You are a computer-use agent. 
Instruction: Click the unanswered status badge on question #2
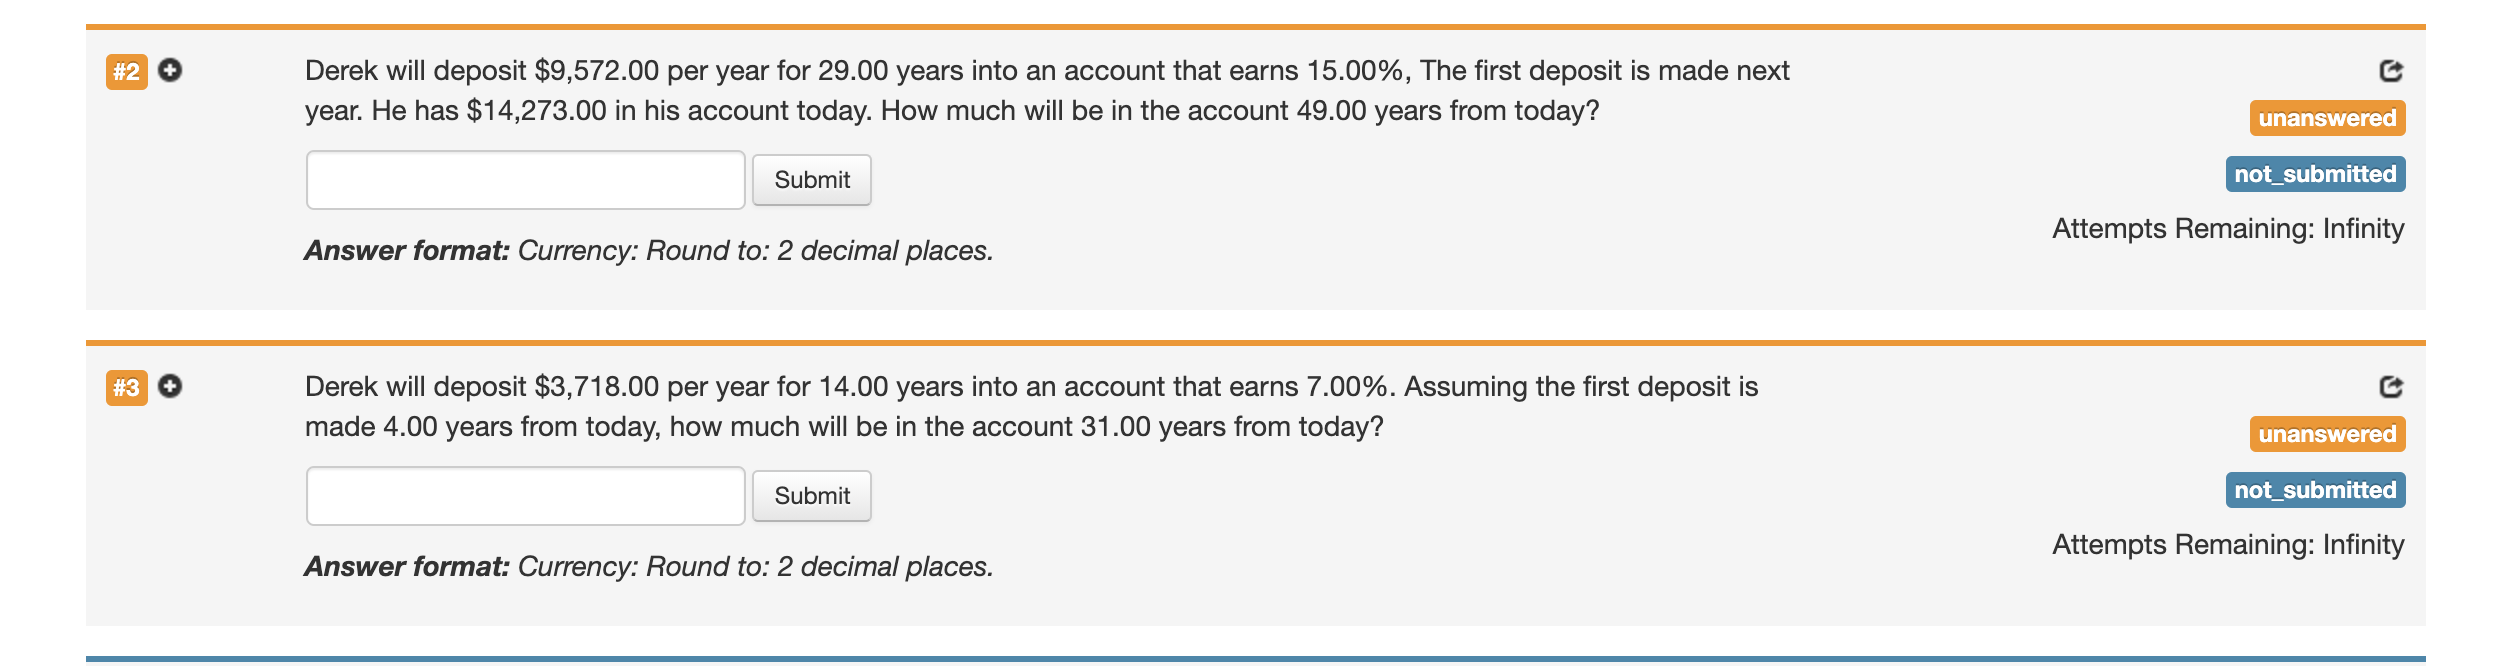coord(2328,118)
